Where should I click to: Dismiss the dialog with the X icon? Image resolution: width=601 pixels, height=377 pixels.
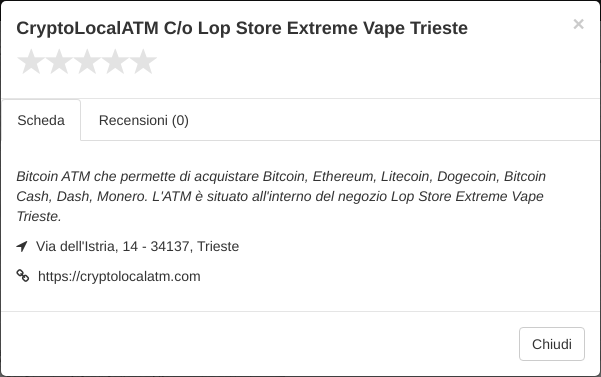578,24
